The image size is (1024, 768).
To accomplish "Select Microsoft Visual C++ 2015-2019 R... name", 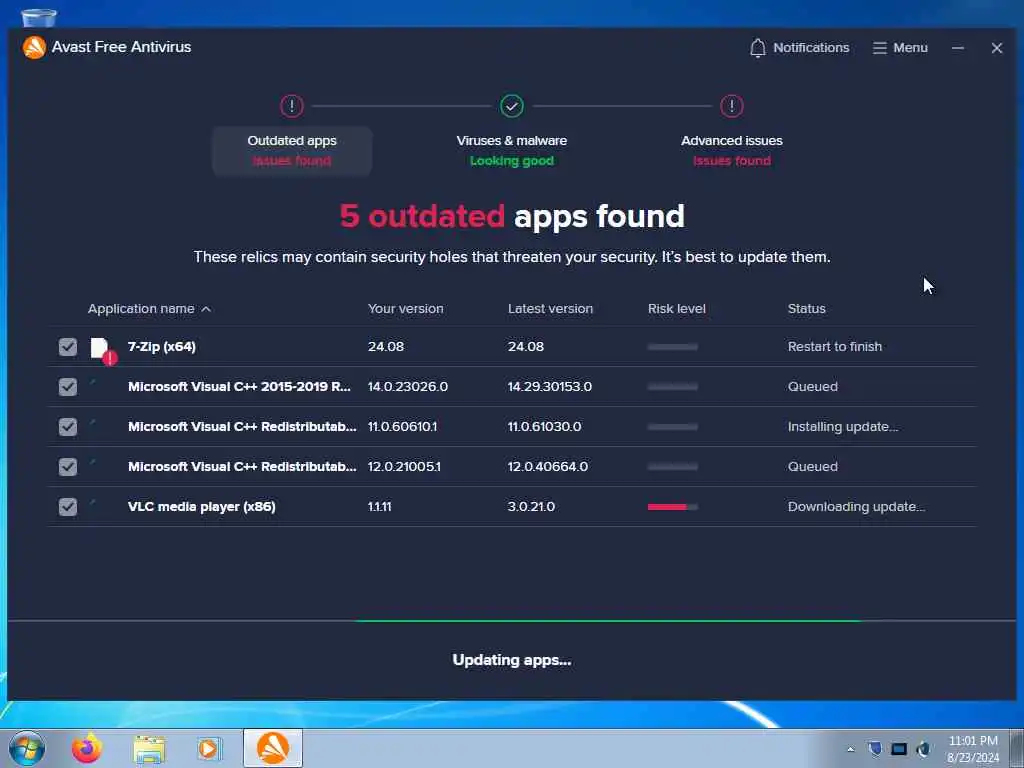I will (239, 387).
